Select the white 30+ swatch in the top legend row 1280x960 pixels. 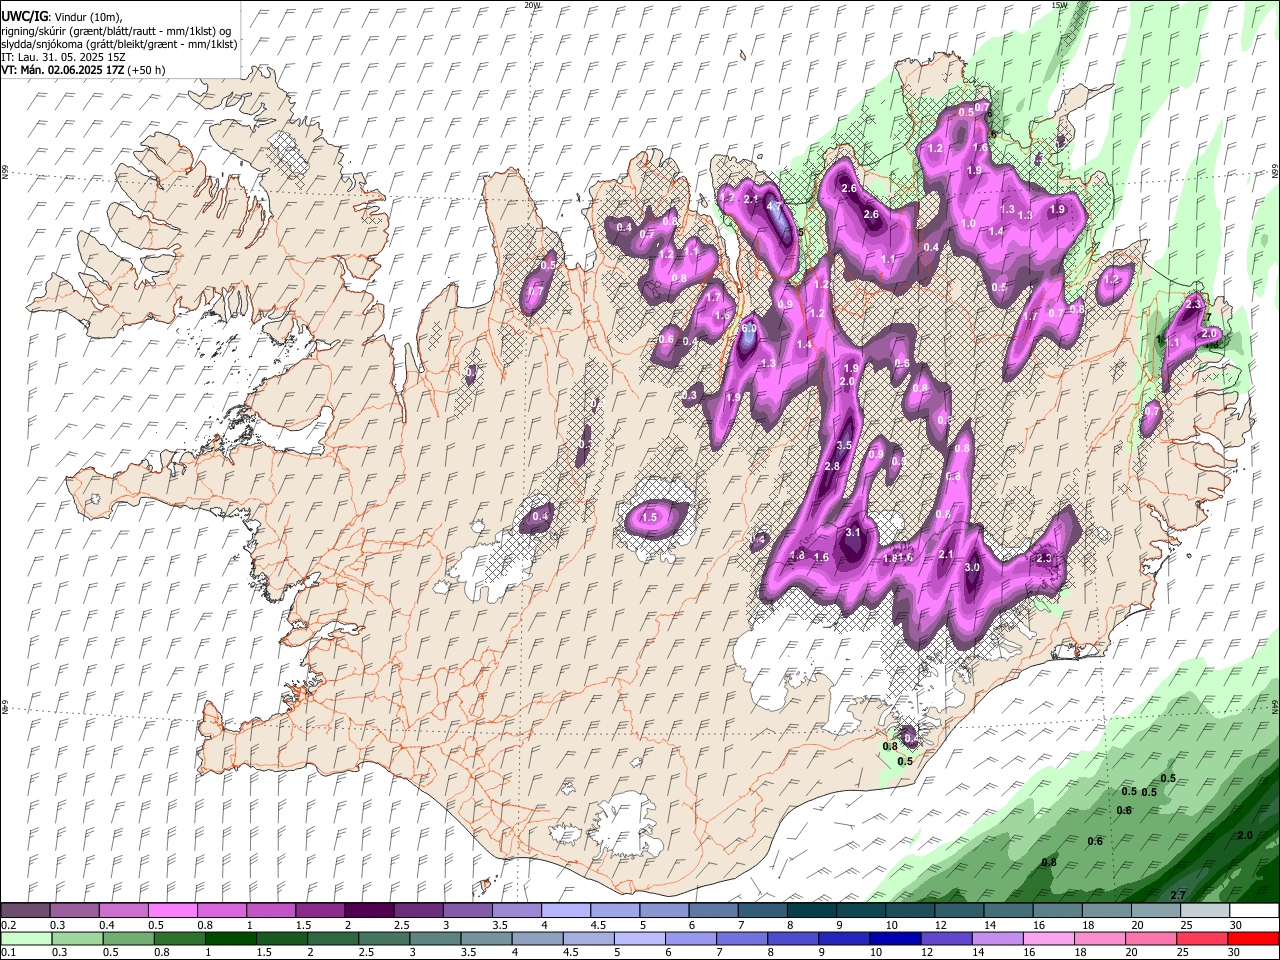click(x=1255, y=911)
